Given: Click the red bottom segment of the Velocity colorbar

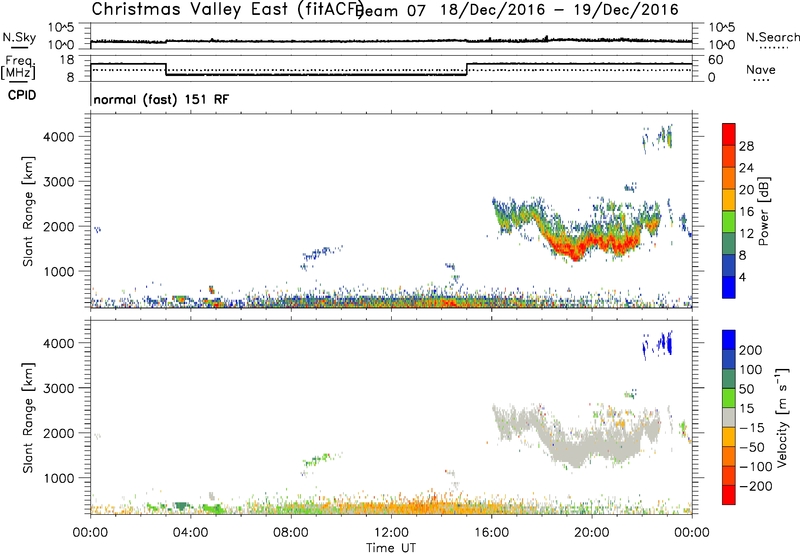Looking at the screenshot, I should 729,495.
